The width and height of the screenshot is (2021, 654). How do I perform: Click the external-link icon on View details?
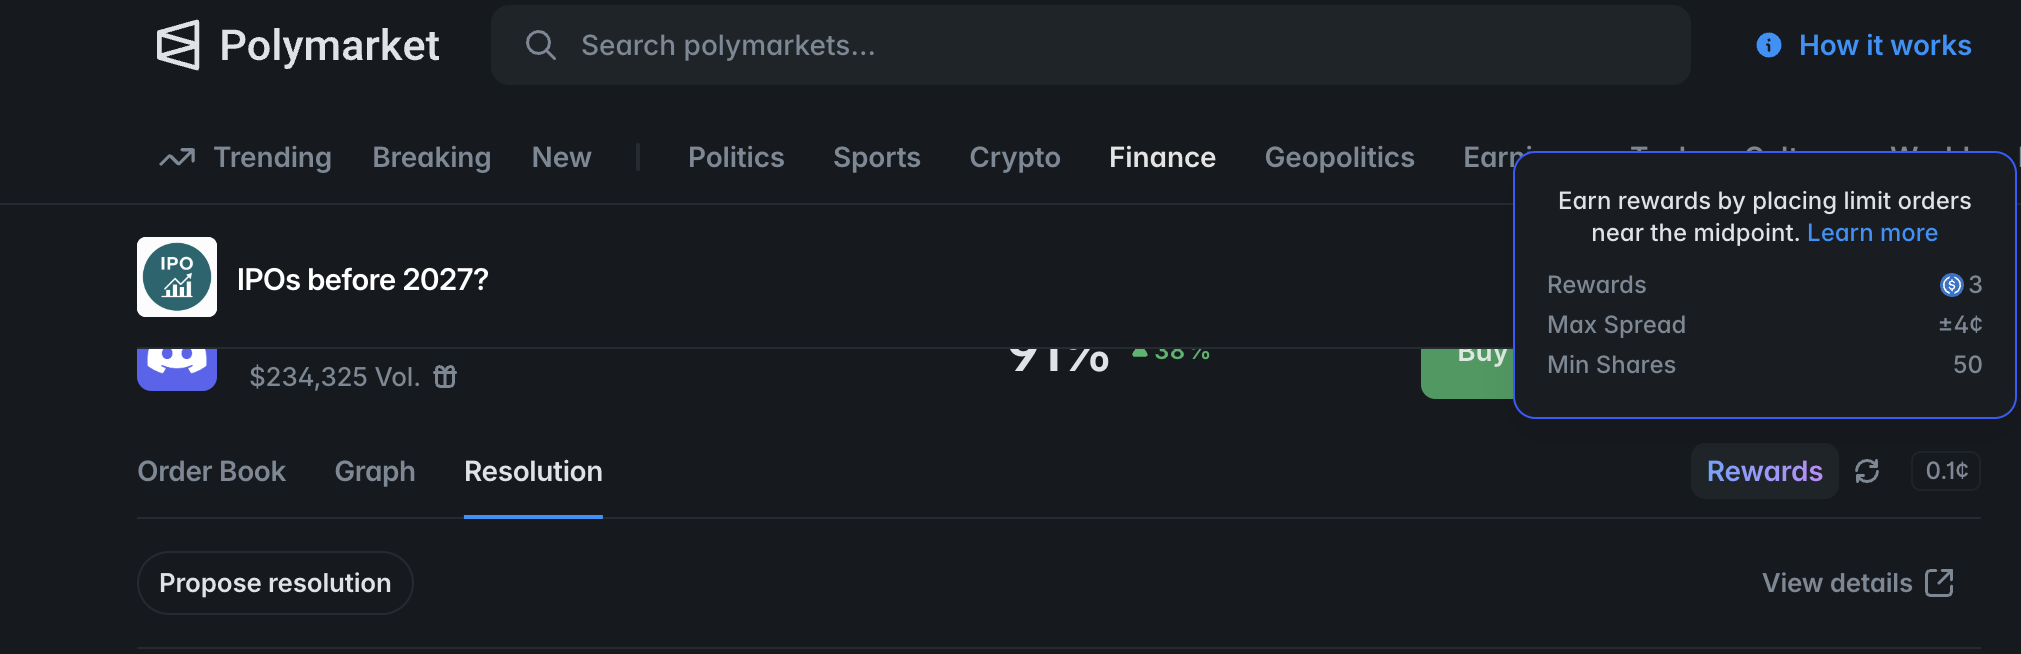1938,582
